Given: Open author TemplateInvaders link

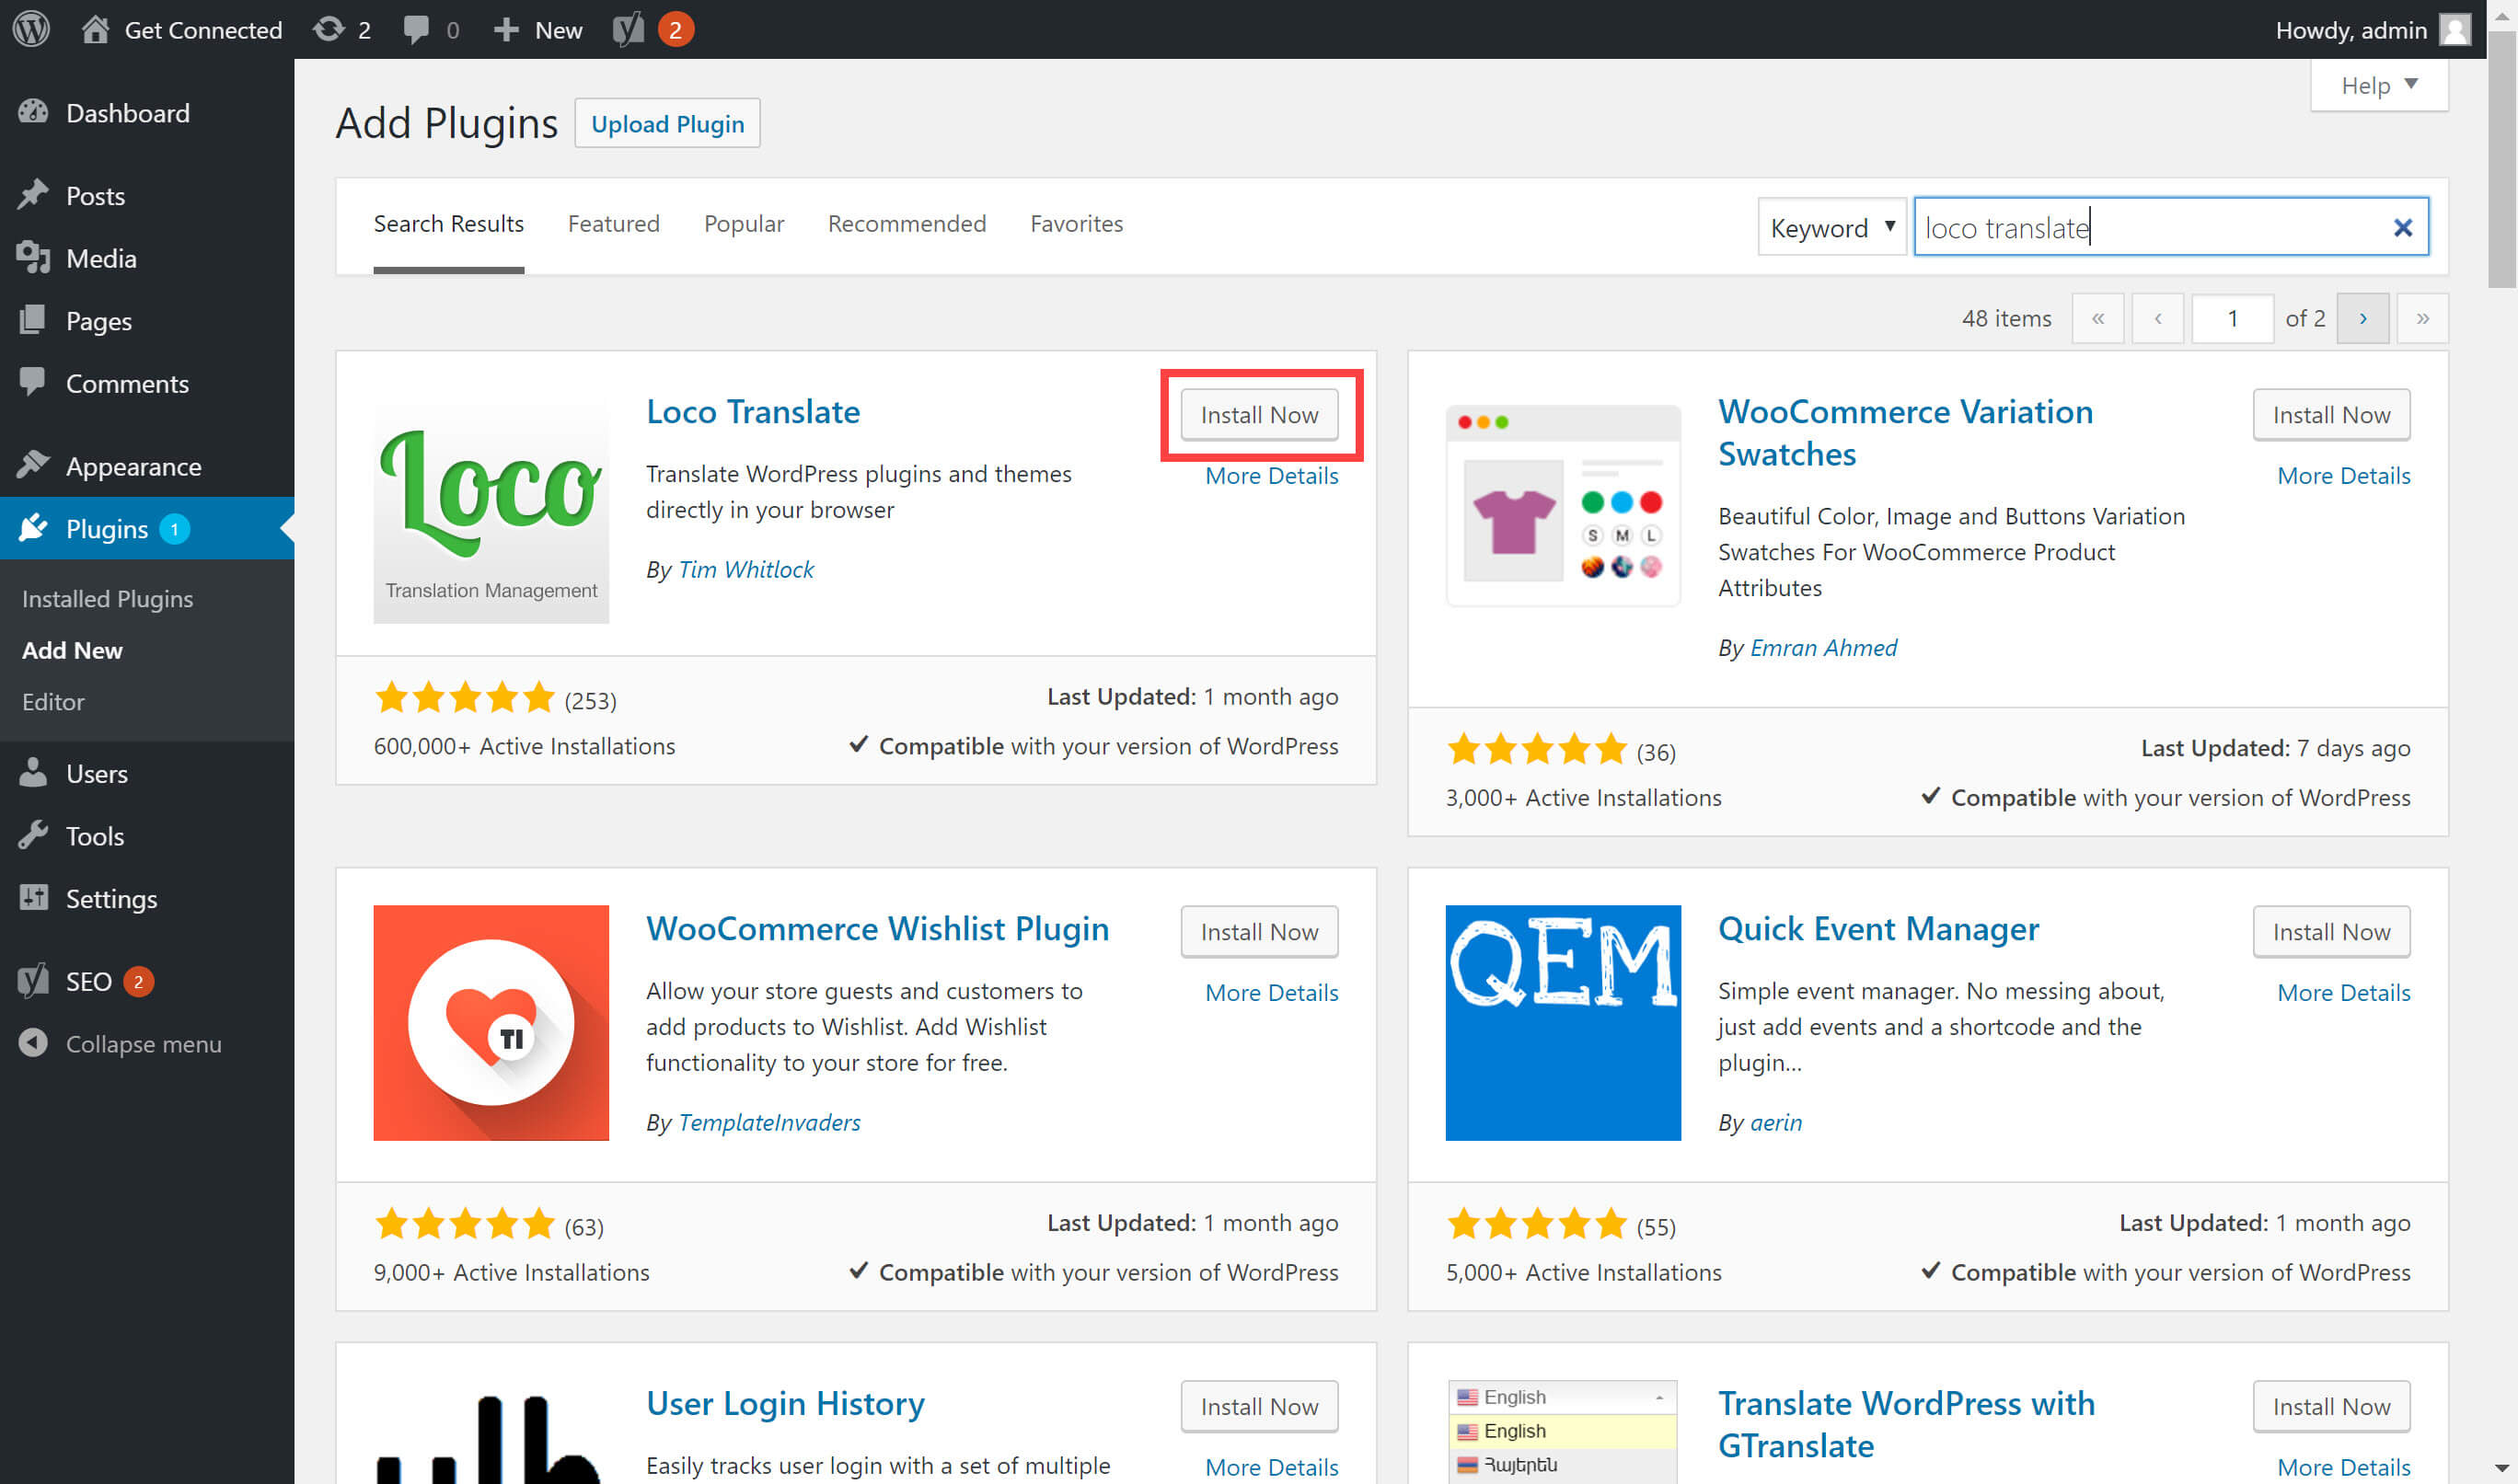Looking at the screenshot, I should point(769,1122).
